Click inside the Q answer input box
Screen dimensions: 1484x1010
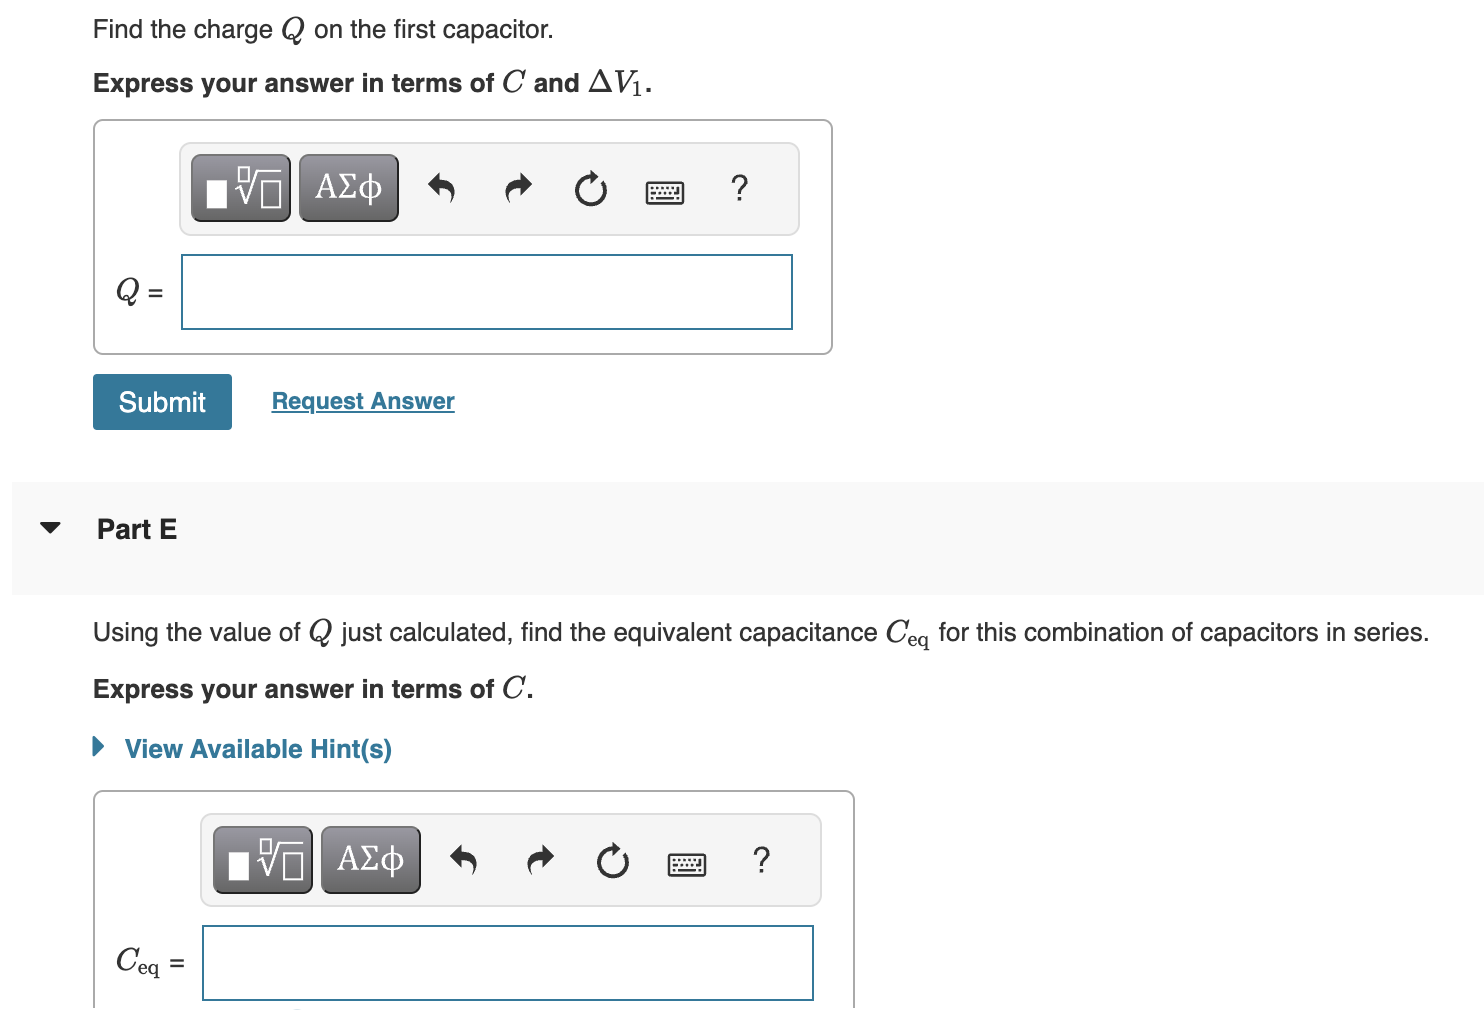pyautogui.click(x=486, y=291)
